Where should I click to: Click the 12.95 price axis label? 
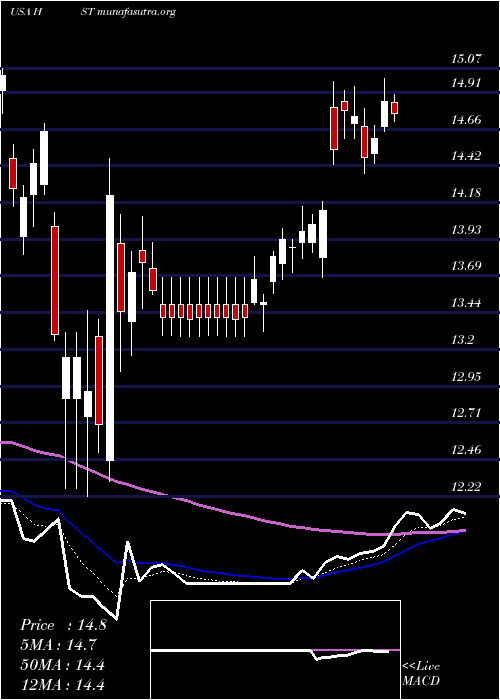click(466, 376)
